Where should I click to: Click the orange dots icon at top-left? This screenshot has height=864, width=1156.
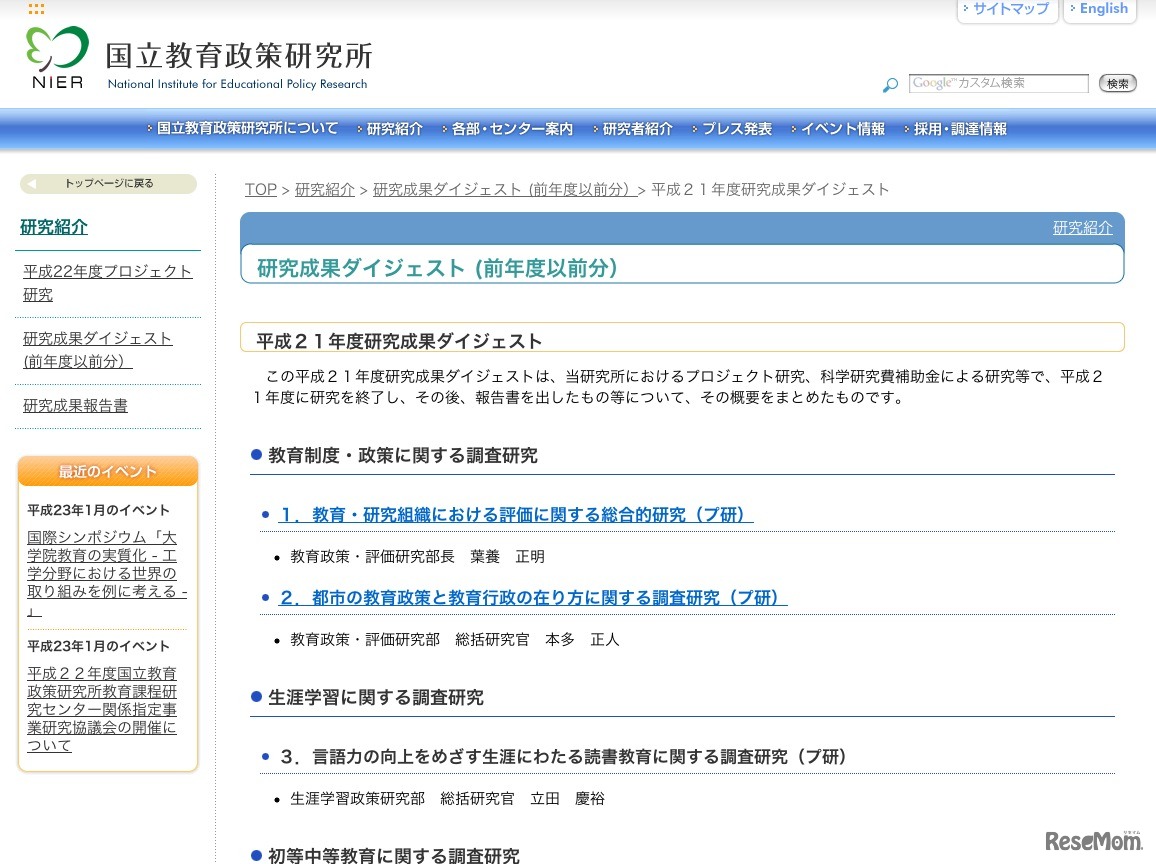pyautogui.click(x=36, y=9)
